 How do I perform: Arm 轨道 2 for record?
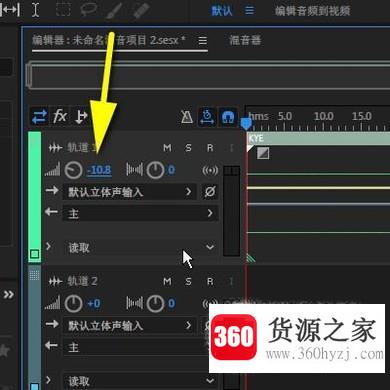pyautogui.click(x=210, y=282)
